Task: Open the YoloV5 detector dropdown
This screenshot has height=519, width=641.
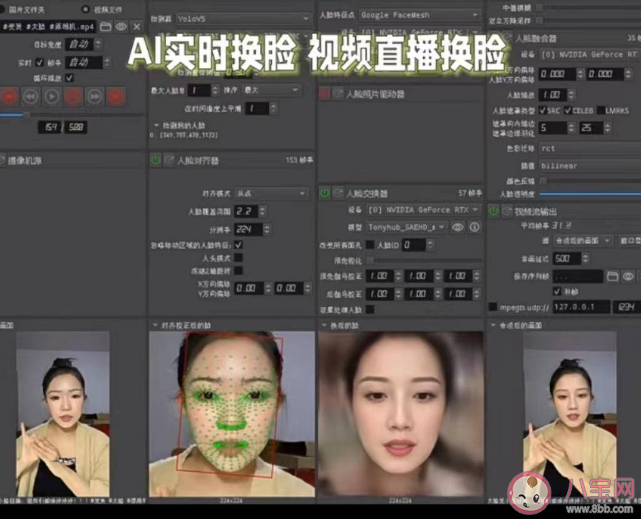Action: (x=243, y=18)
